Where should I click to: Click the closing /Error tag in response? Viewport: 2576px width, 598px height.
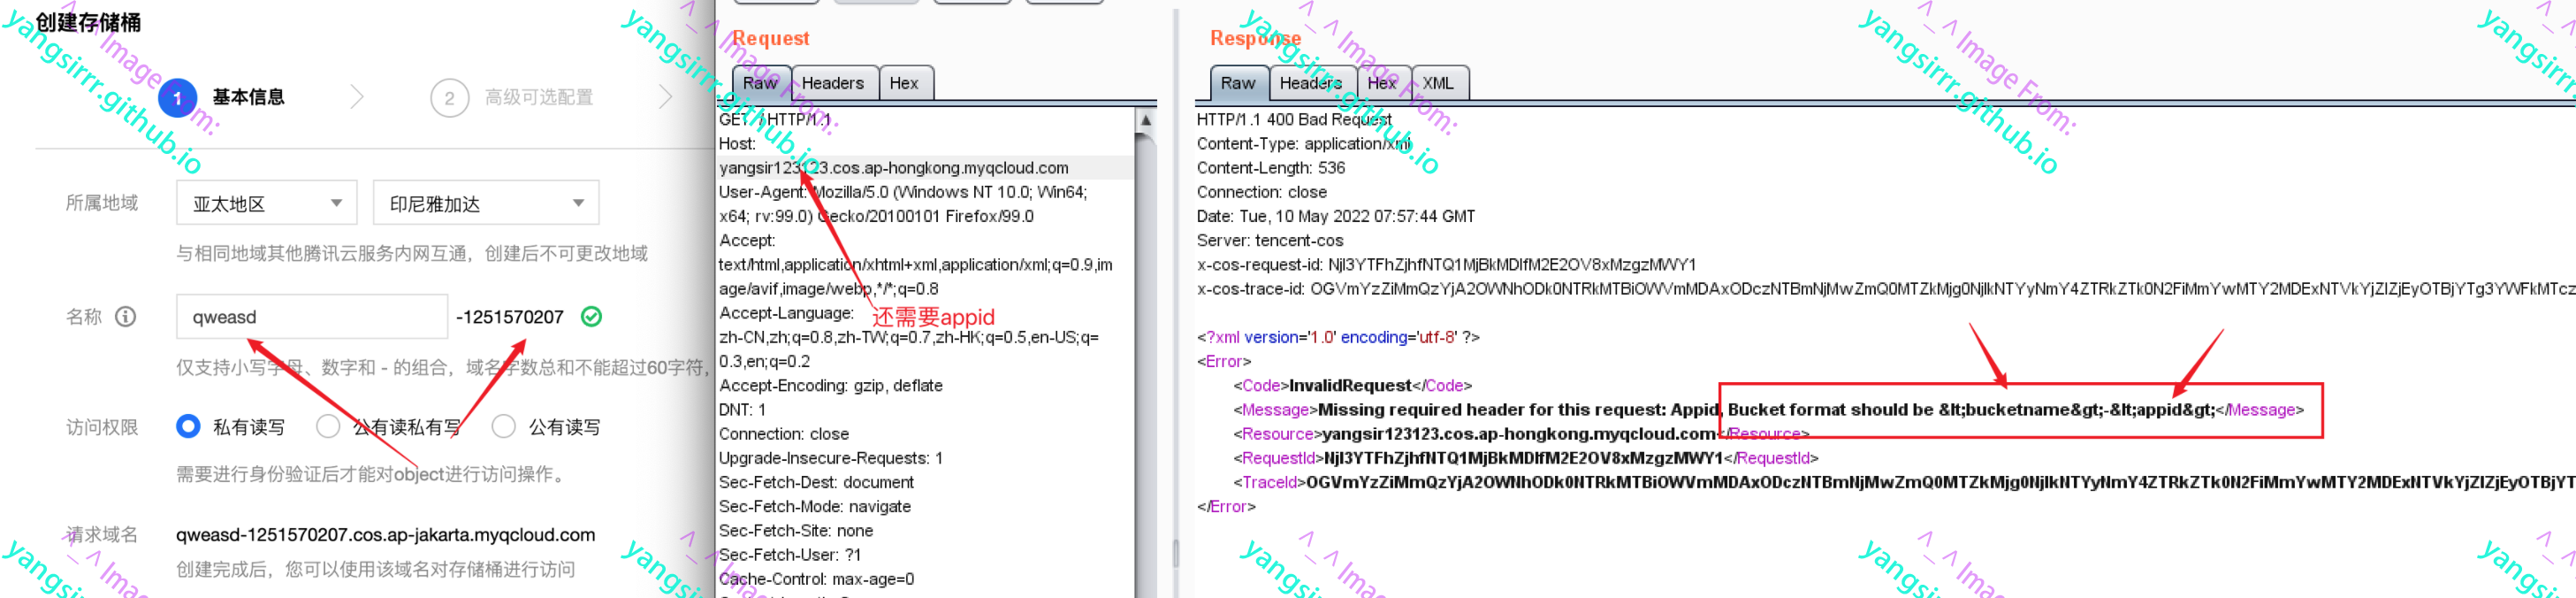[x=1227, y=506]
